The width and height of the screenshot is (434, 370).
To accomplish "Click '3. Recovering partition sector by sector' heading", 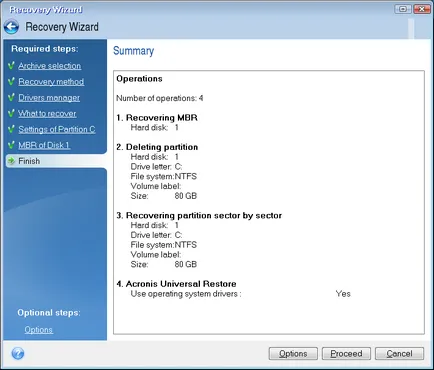I will [199, 216].
